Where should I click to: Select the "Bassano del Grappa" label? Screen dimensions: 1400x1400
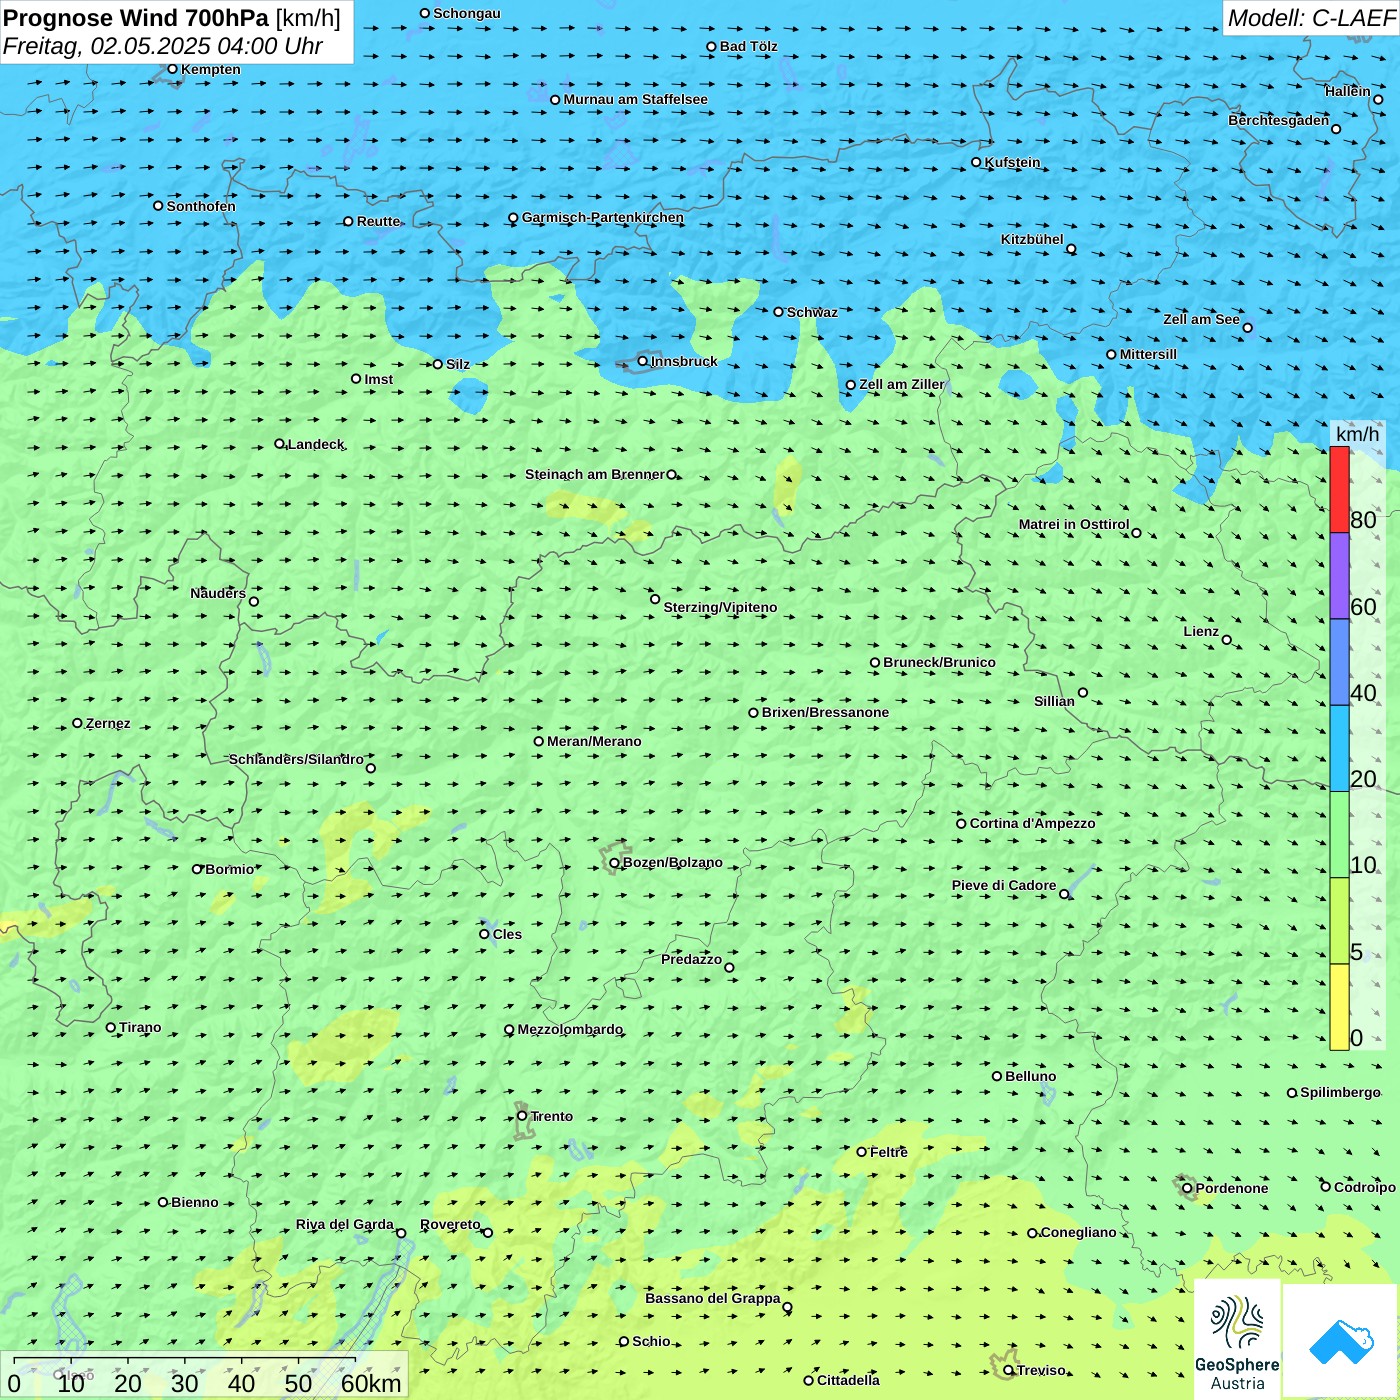tap(713, 1298)
